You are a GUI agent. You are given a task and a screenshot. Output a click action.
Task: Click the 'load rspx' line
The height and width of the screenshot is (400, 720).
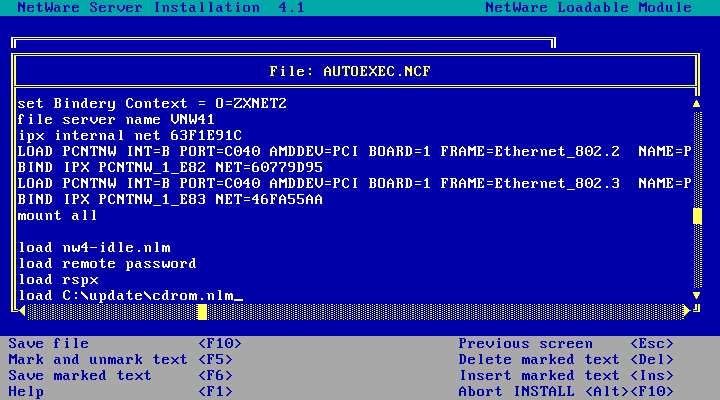tap(58, 280)
